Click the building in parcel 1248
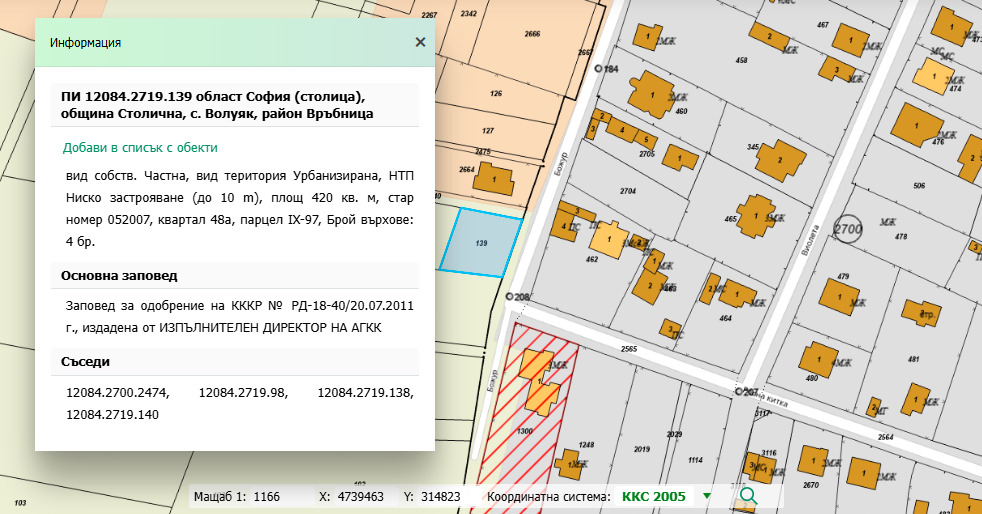The image size is (982, 514). tap(570, 464)
